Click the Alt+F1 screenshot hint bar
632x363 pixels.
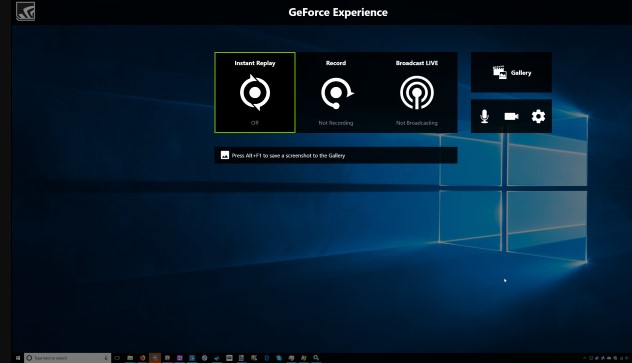(x=336, y=155)
